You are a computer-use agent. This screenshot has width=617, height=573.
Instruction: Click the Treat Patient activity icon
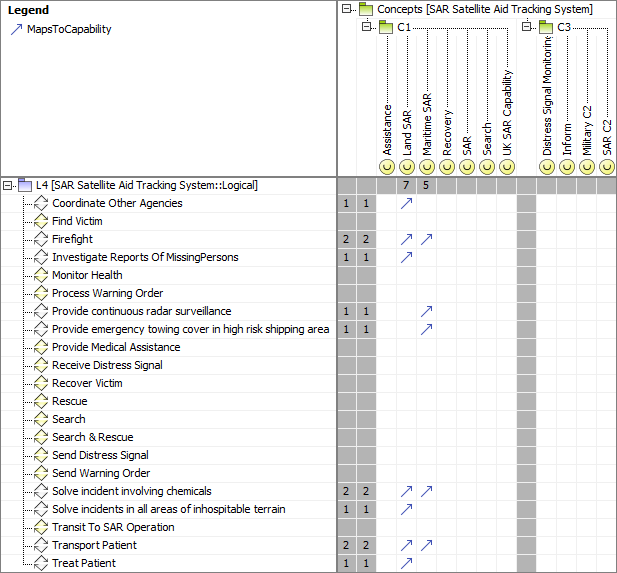click(41, 563)
